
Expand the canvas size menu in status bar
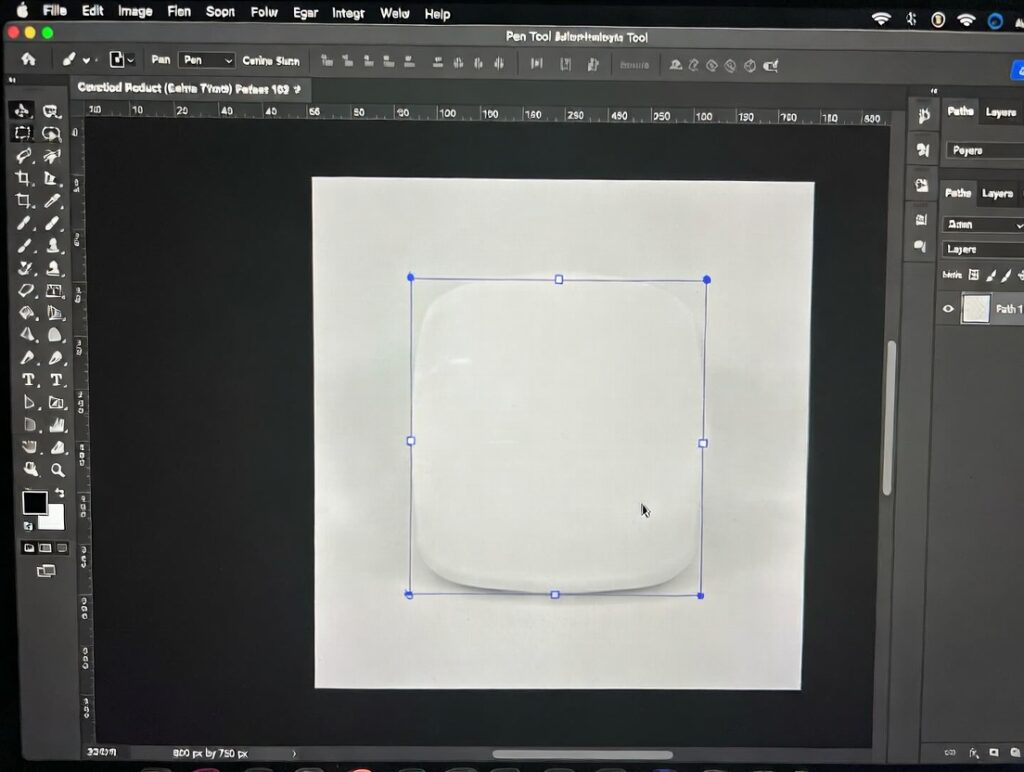coord(293,753)
